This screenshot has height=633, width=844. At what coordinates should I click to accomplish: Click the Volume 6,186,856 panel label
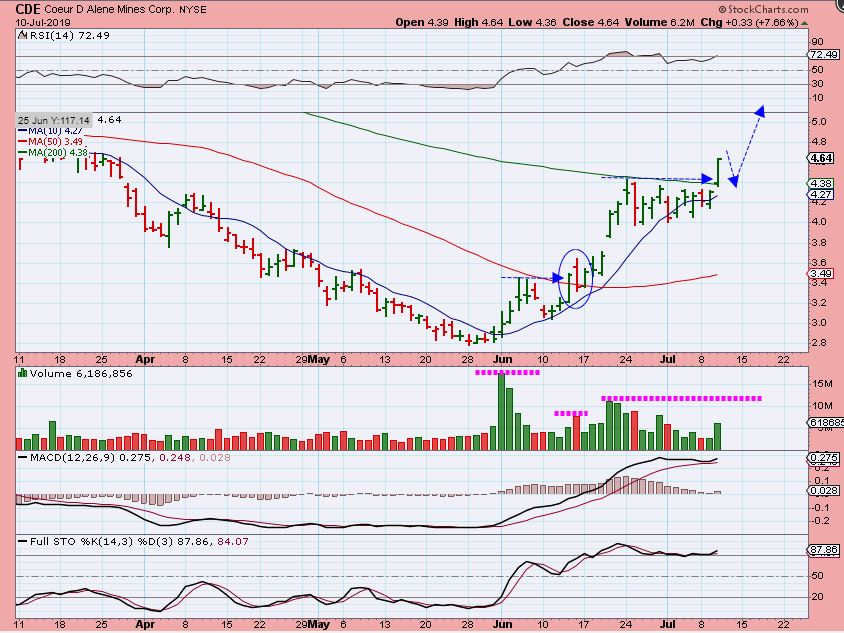click(81, 374)
